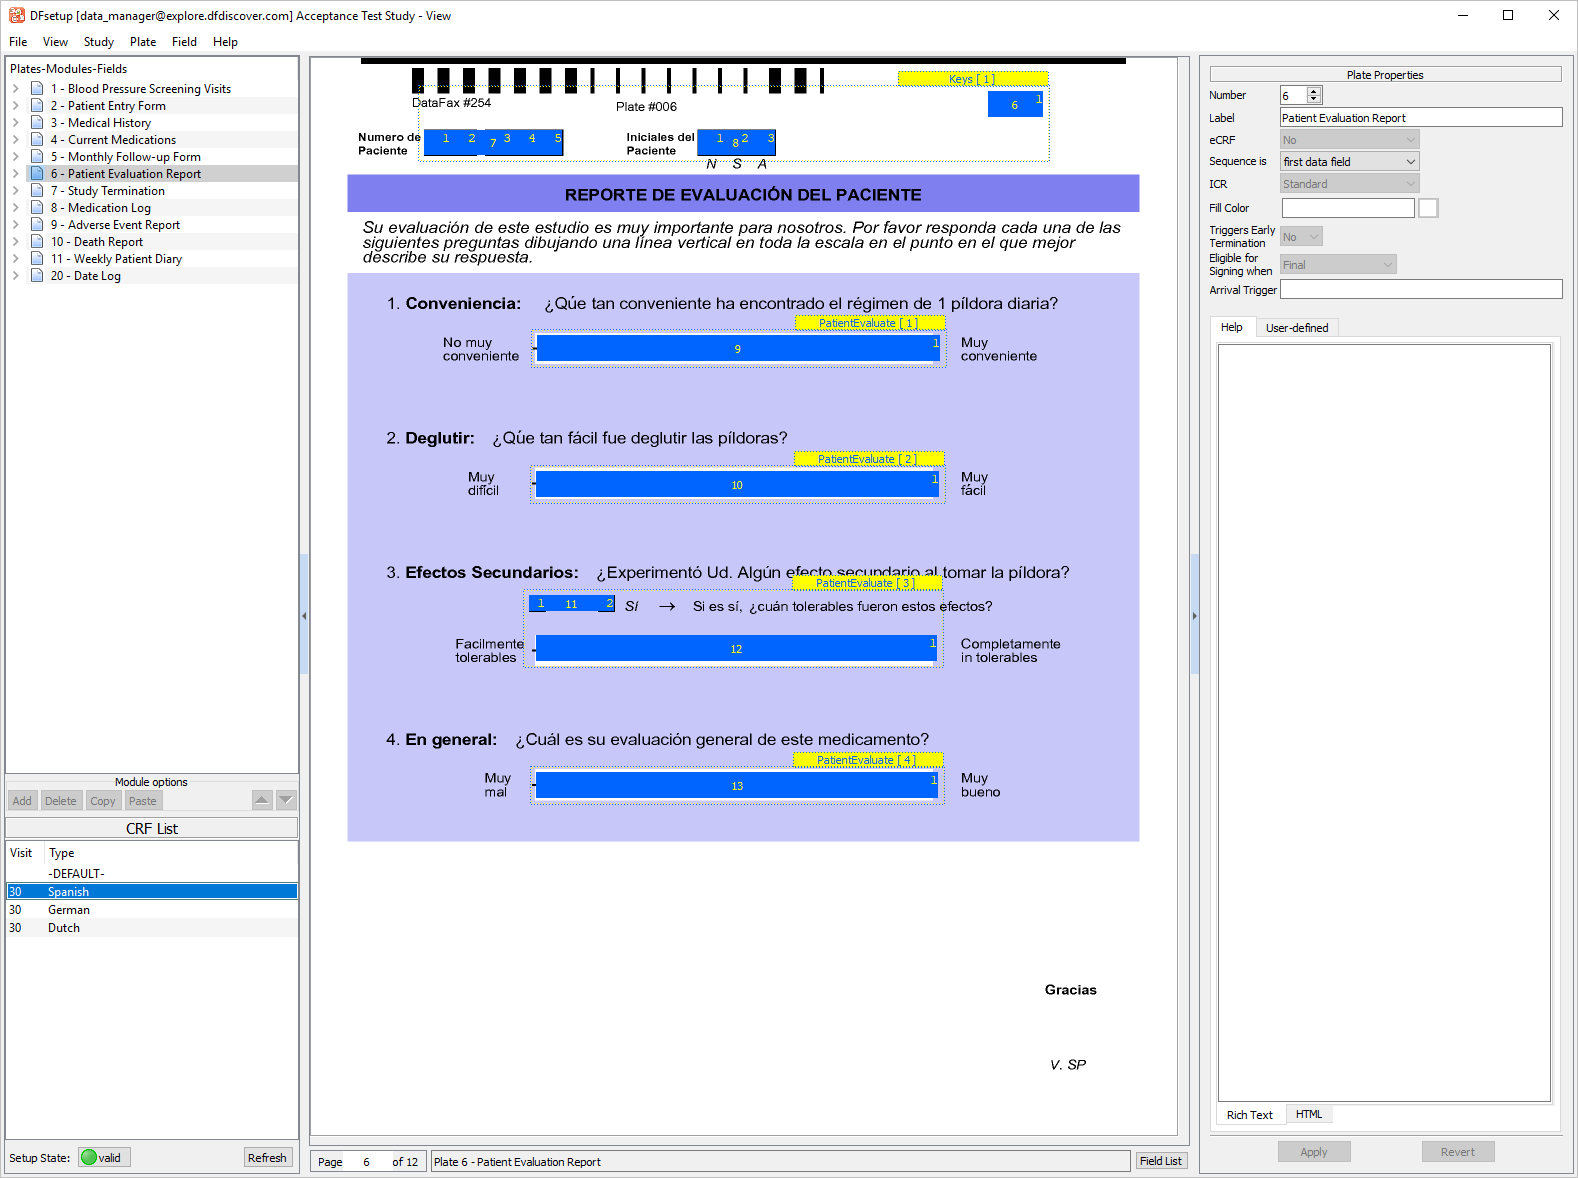
Task: Click the Adverse Event Report plate icon
Action: click(37, 225)
